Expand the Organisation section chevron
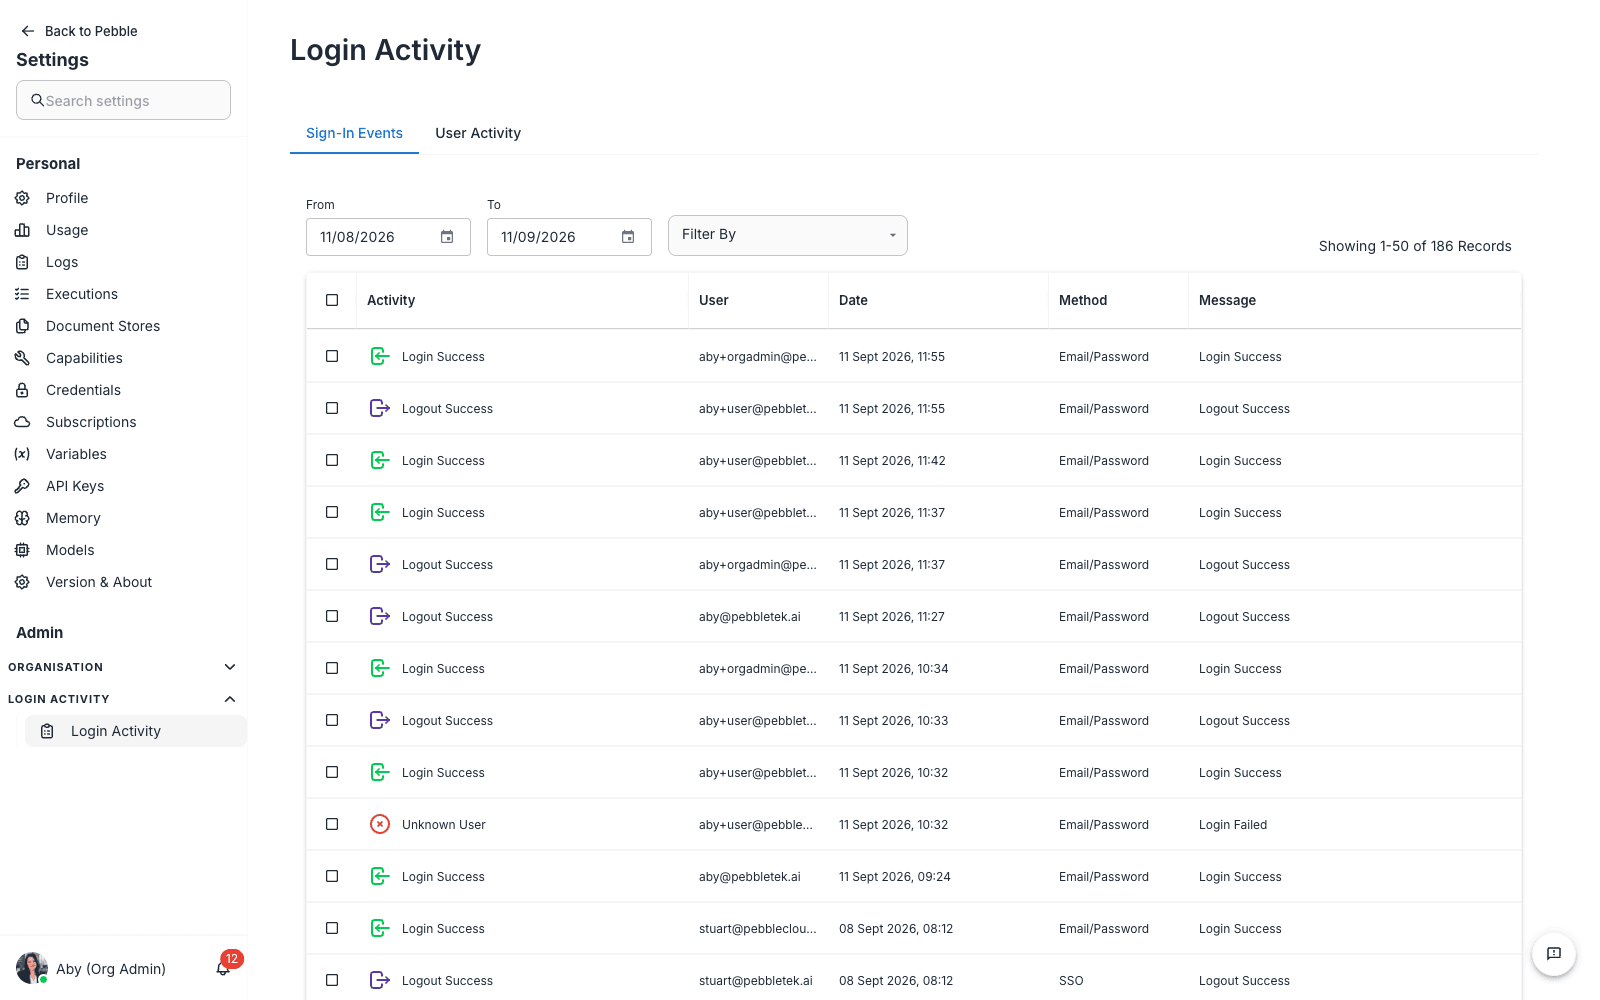This screenshot has height=1000, width=1600. (230, 667)
